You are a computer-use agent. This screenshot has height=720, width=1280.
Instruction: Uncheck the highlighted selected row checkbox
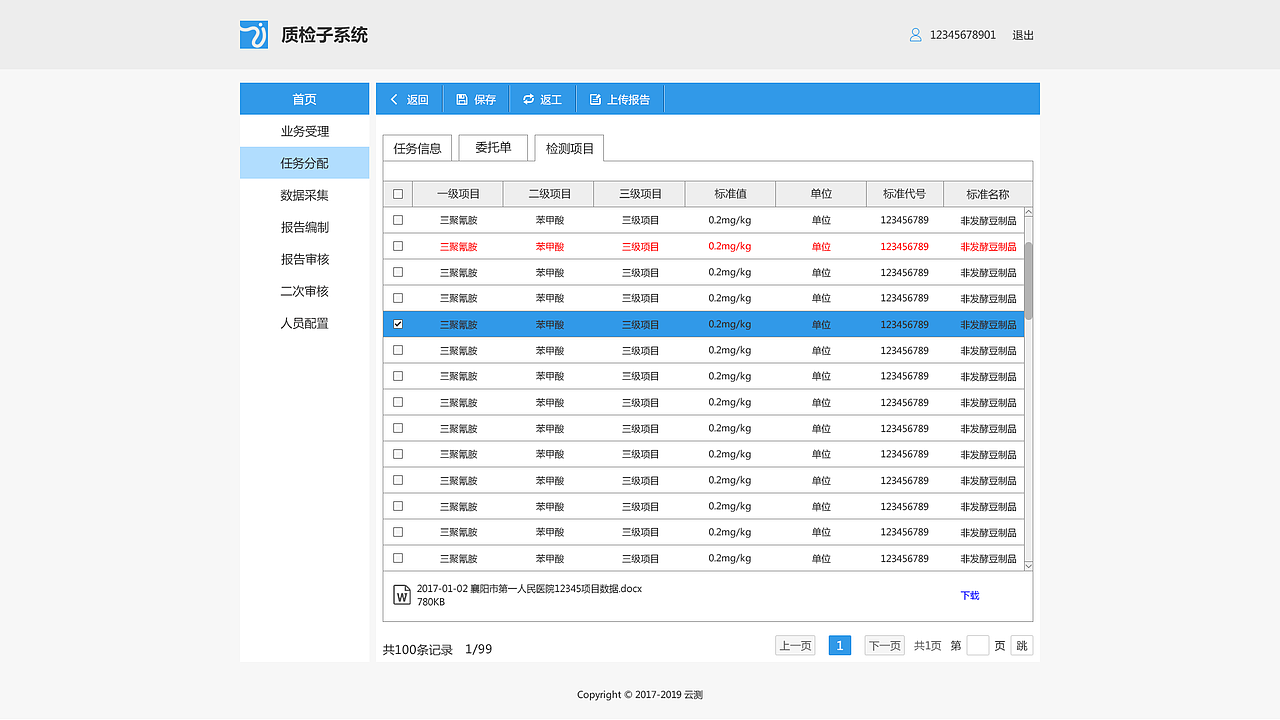coord(397,324)
